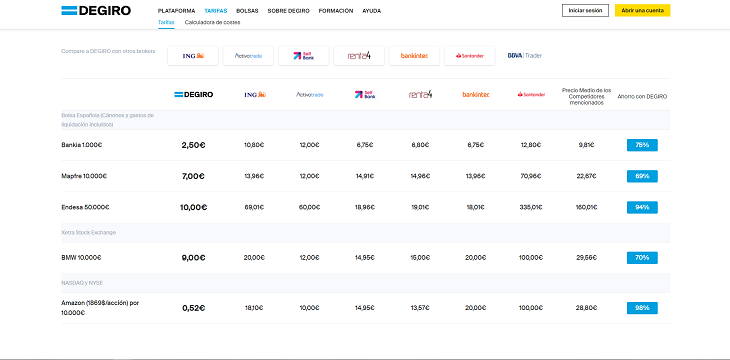Select Activotrade broker comparison card
Screen dimensions: 730x360
[248, 56]
